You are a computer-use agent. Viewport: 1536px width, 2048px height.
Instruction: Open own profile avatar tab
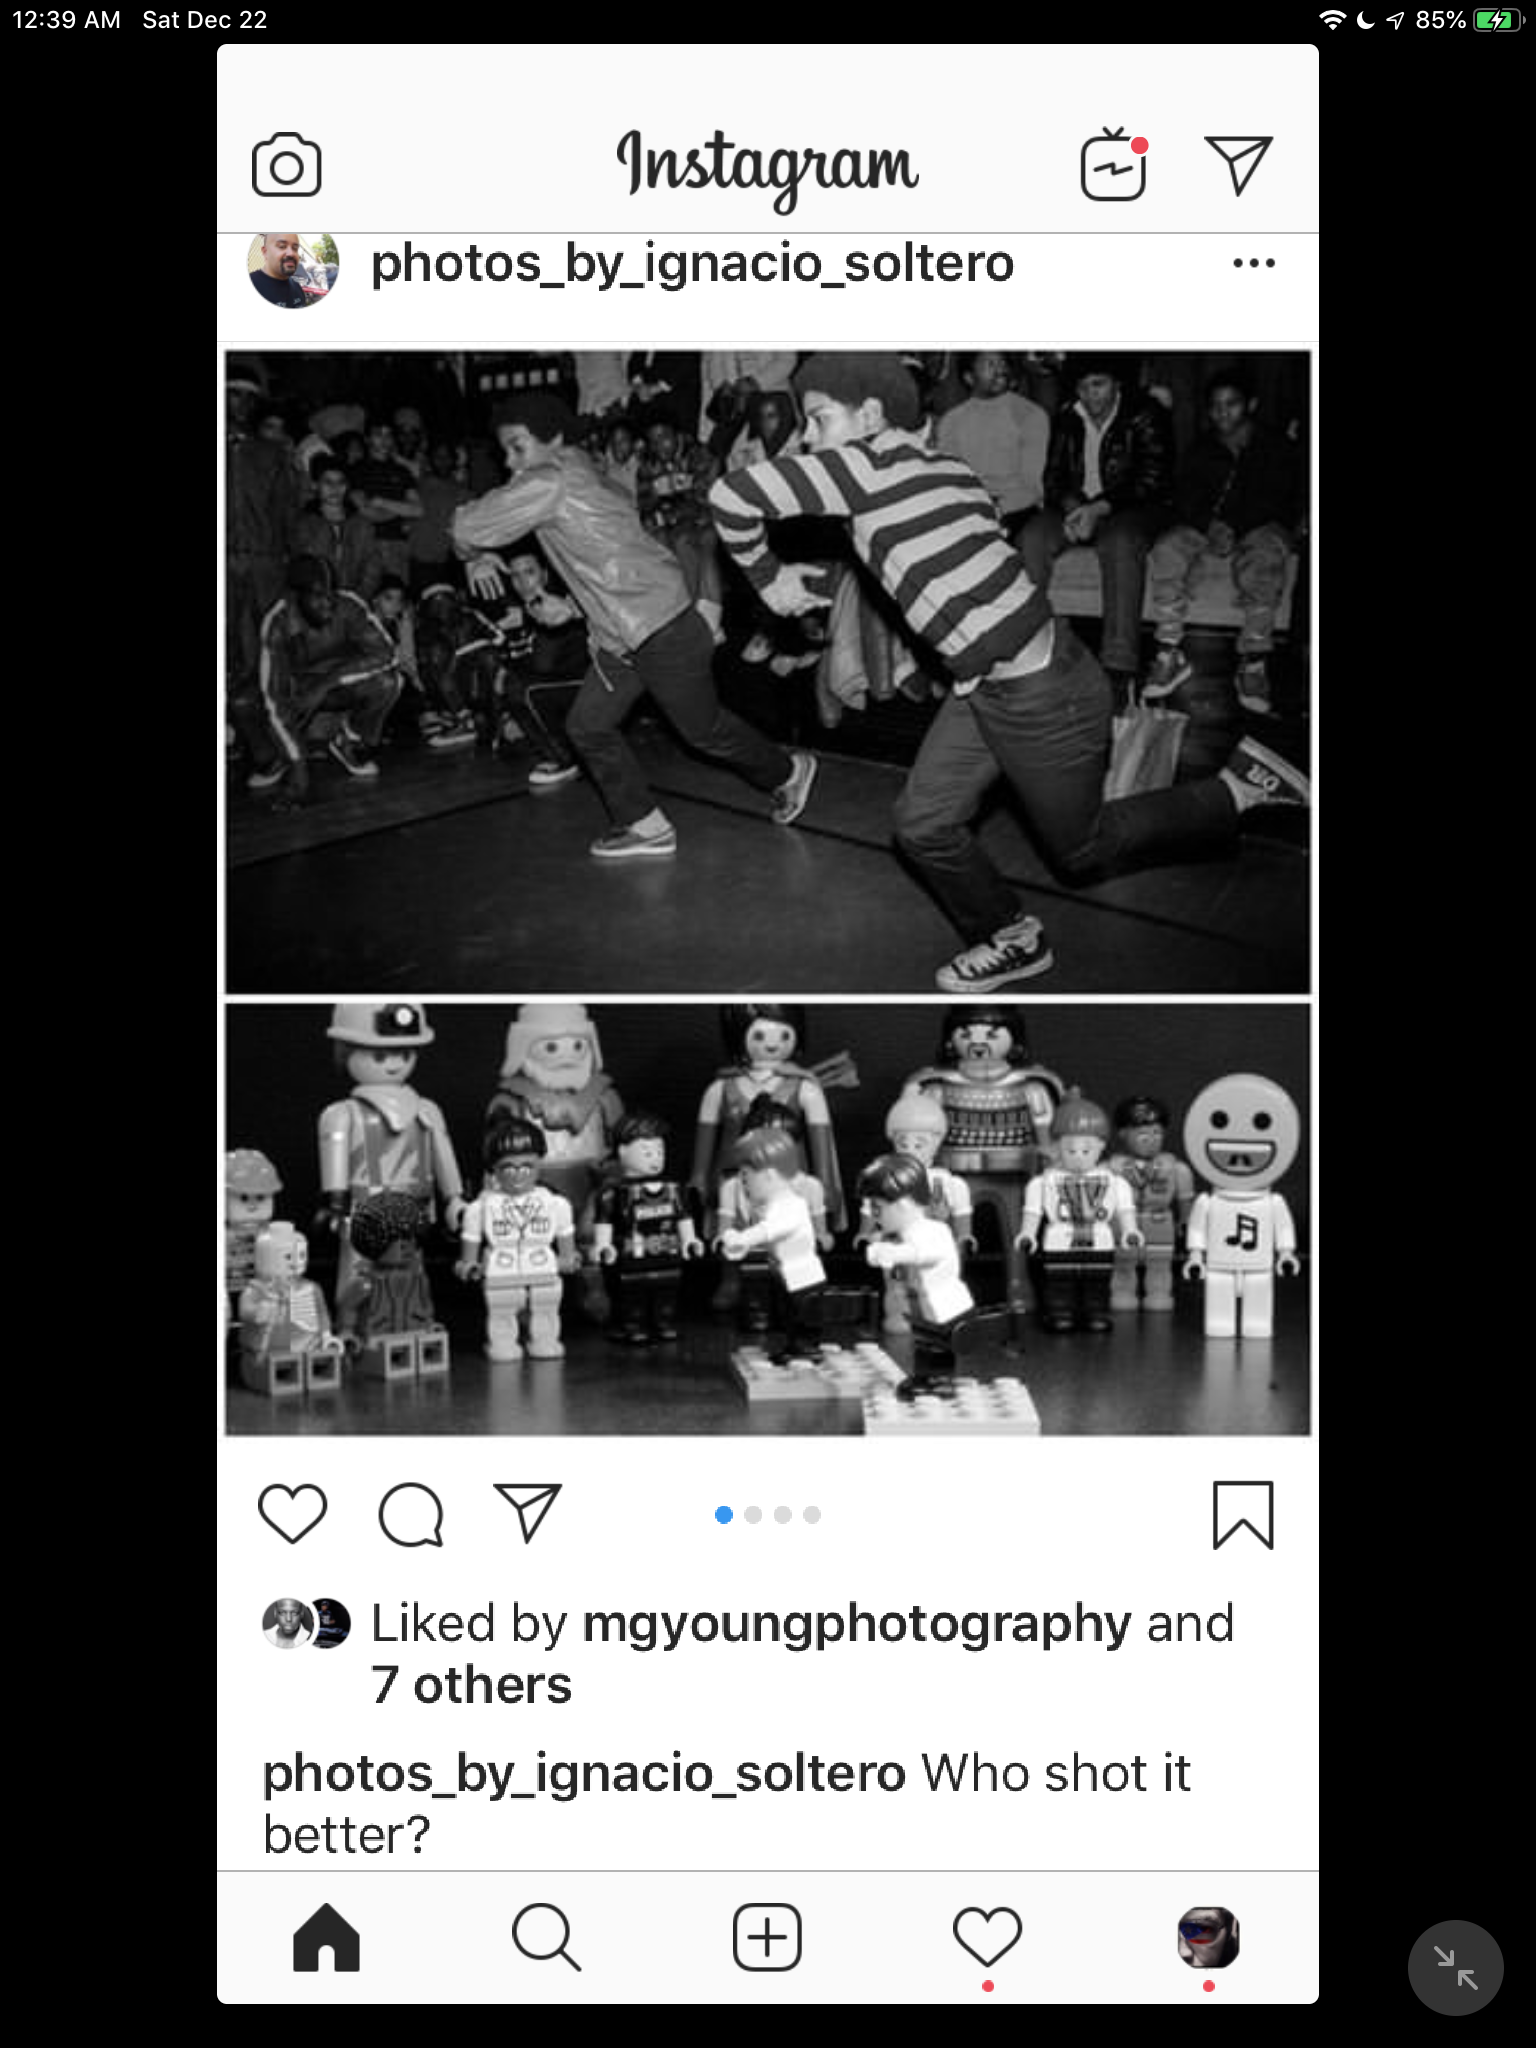(x=1208, y=1938)
